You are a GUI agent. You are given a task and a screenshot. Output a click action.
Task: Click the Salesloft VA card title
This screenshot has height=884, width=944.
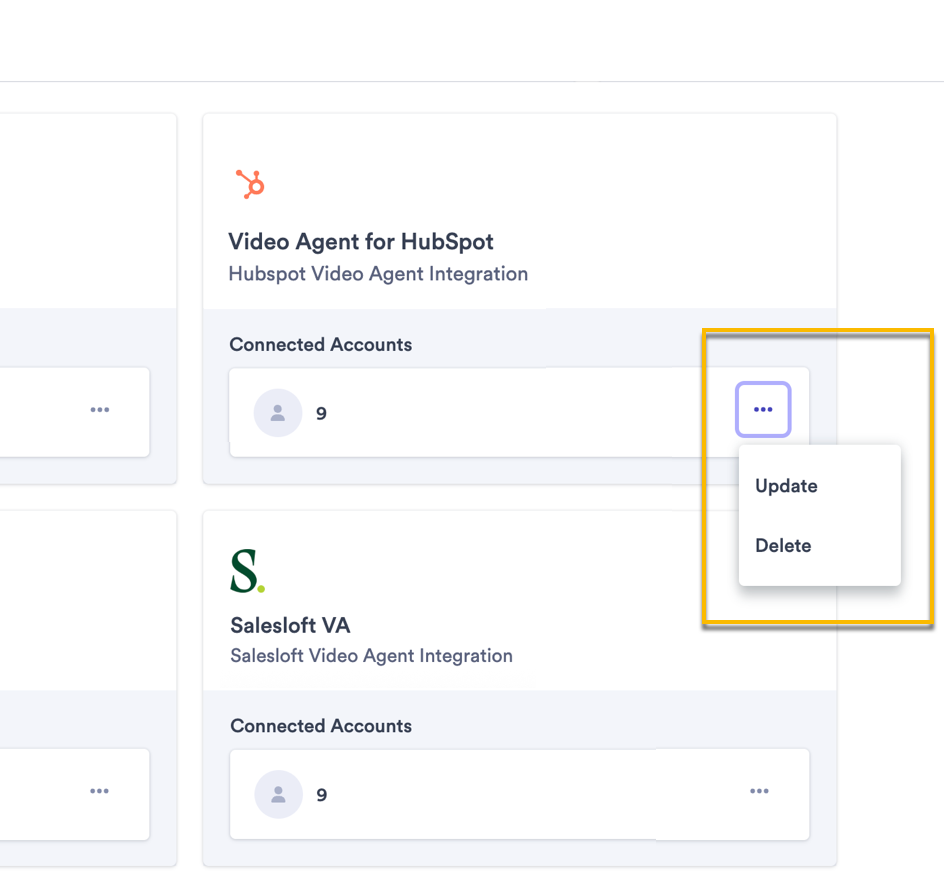click(290, 626)
